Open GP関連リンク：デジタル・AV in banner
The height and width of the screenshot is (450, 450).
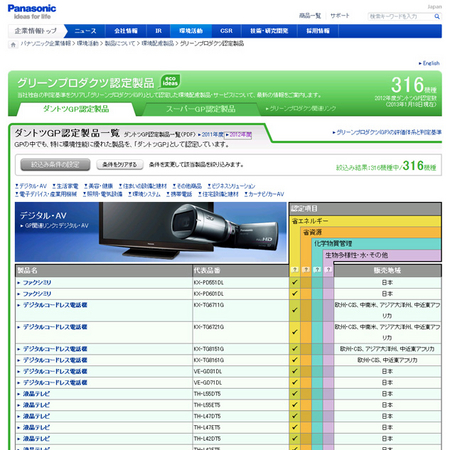[54, 226]
